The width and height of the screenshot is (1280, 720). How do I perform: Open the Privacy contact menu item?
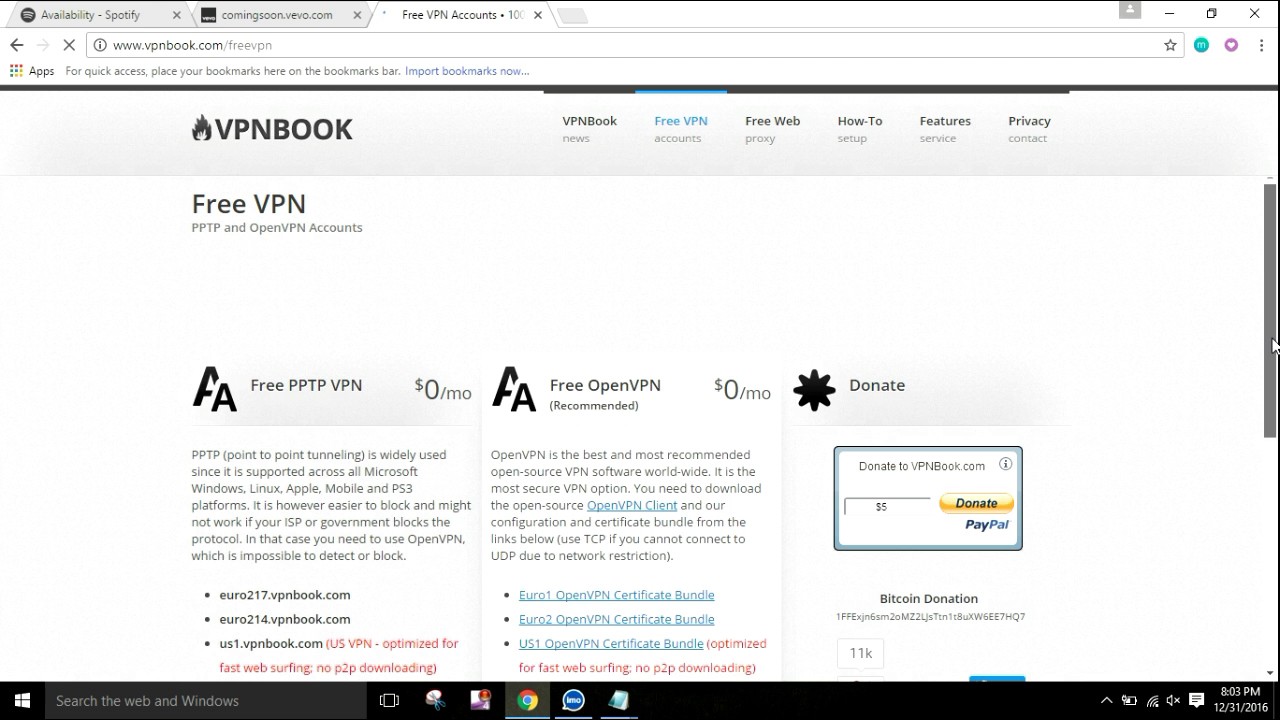[1029, 129]
